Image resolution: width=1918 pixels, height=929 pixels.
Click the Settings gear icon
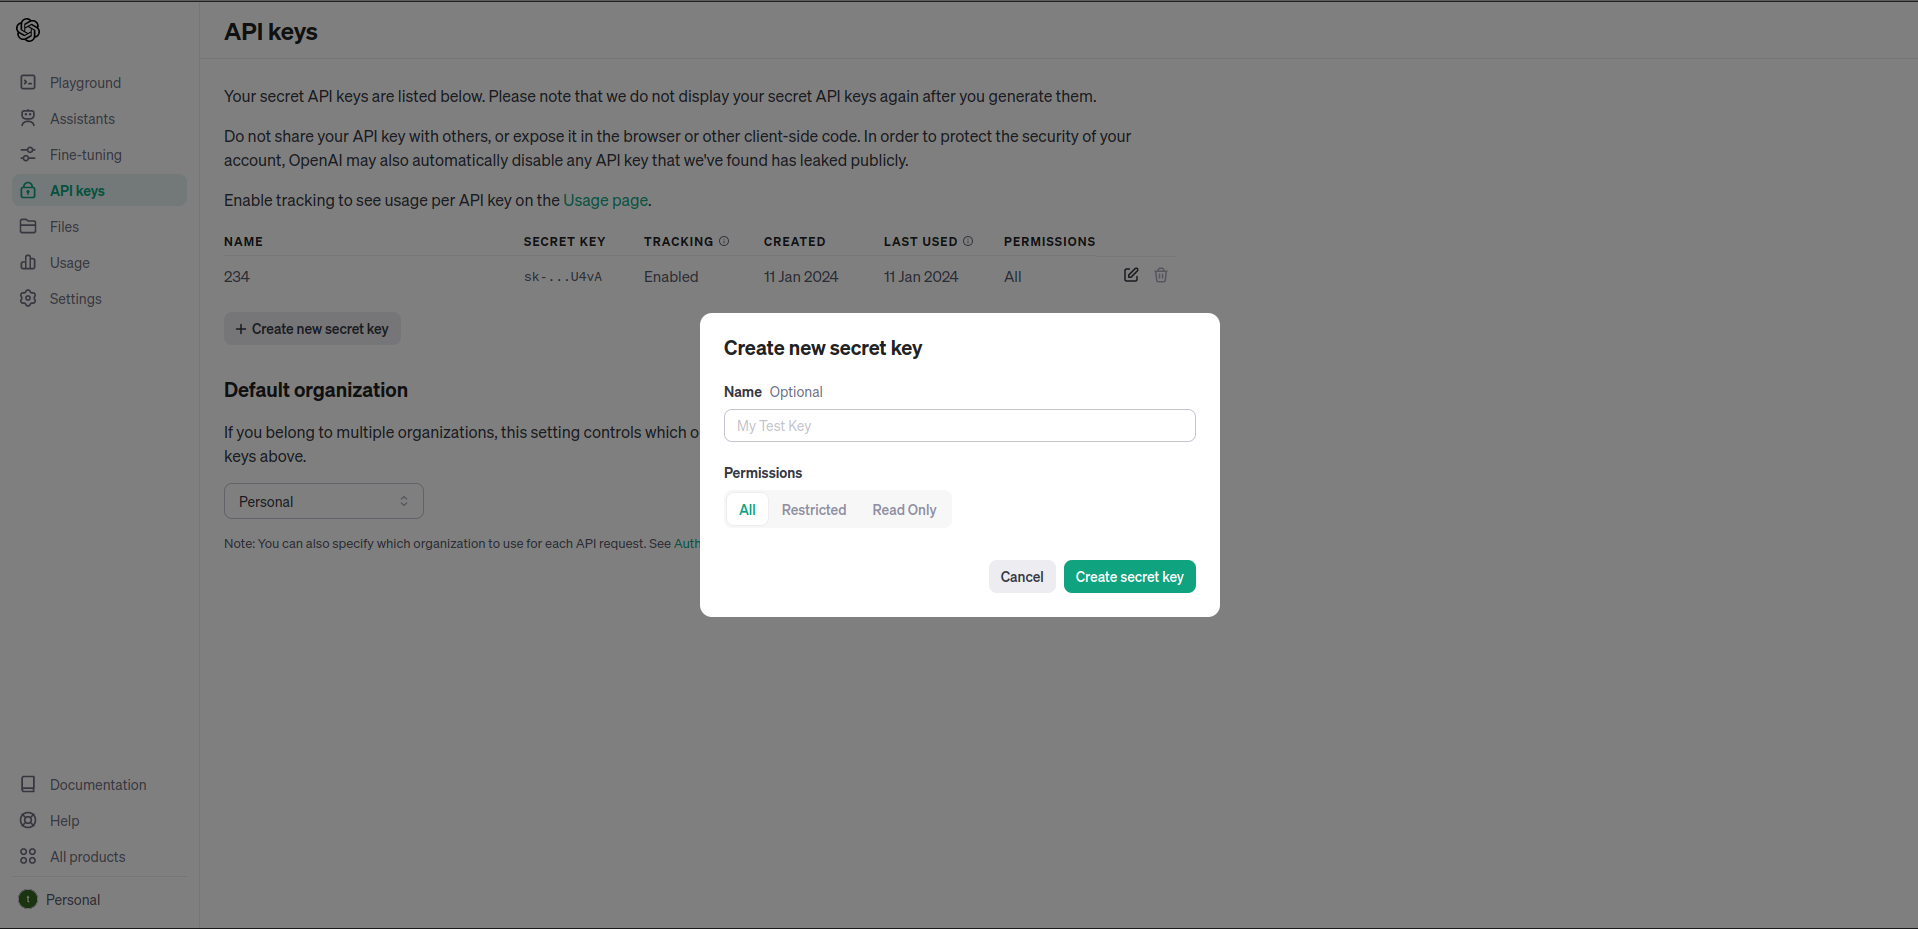point(28,298)
